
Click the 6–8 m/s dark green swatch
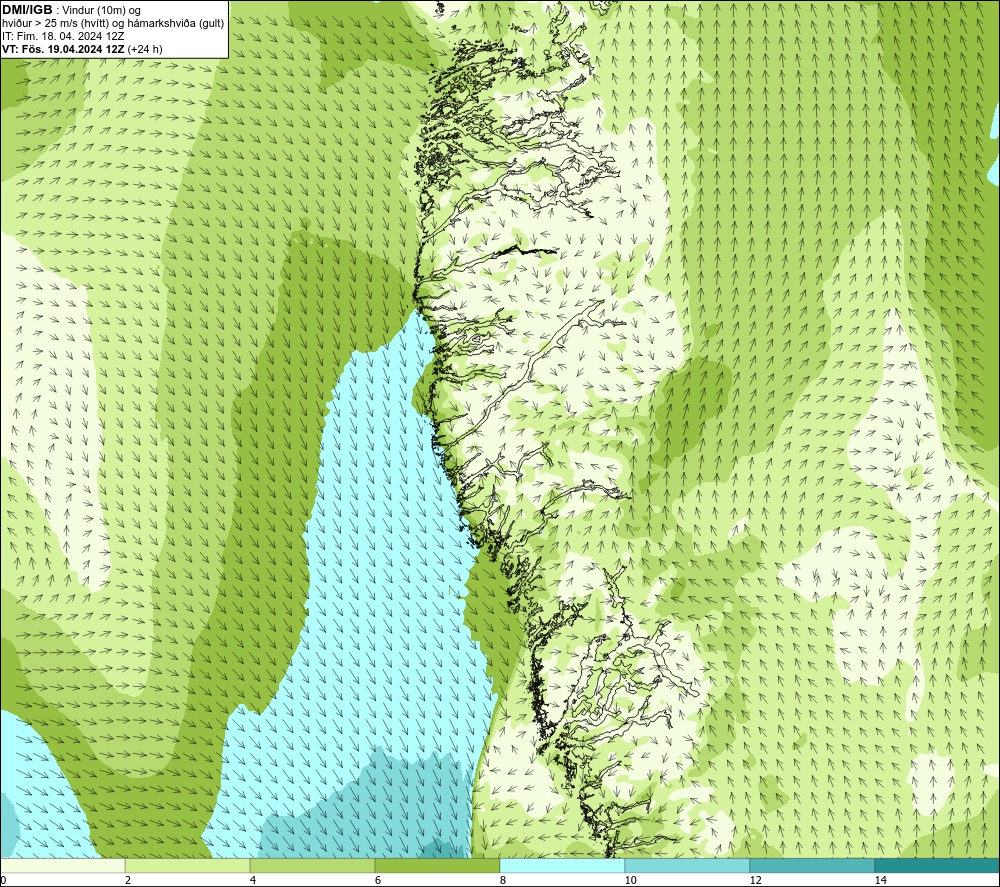(x=438, y=865)
